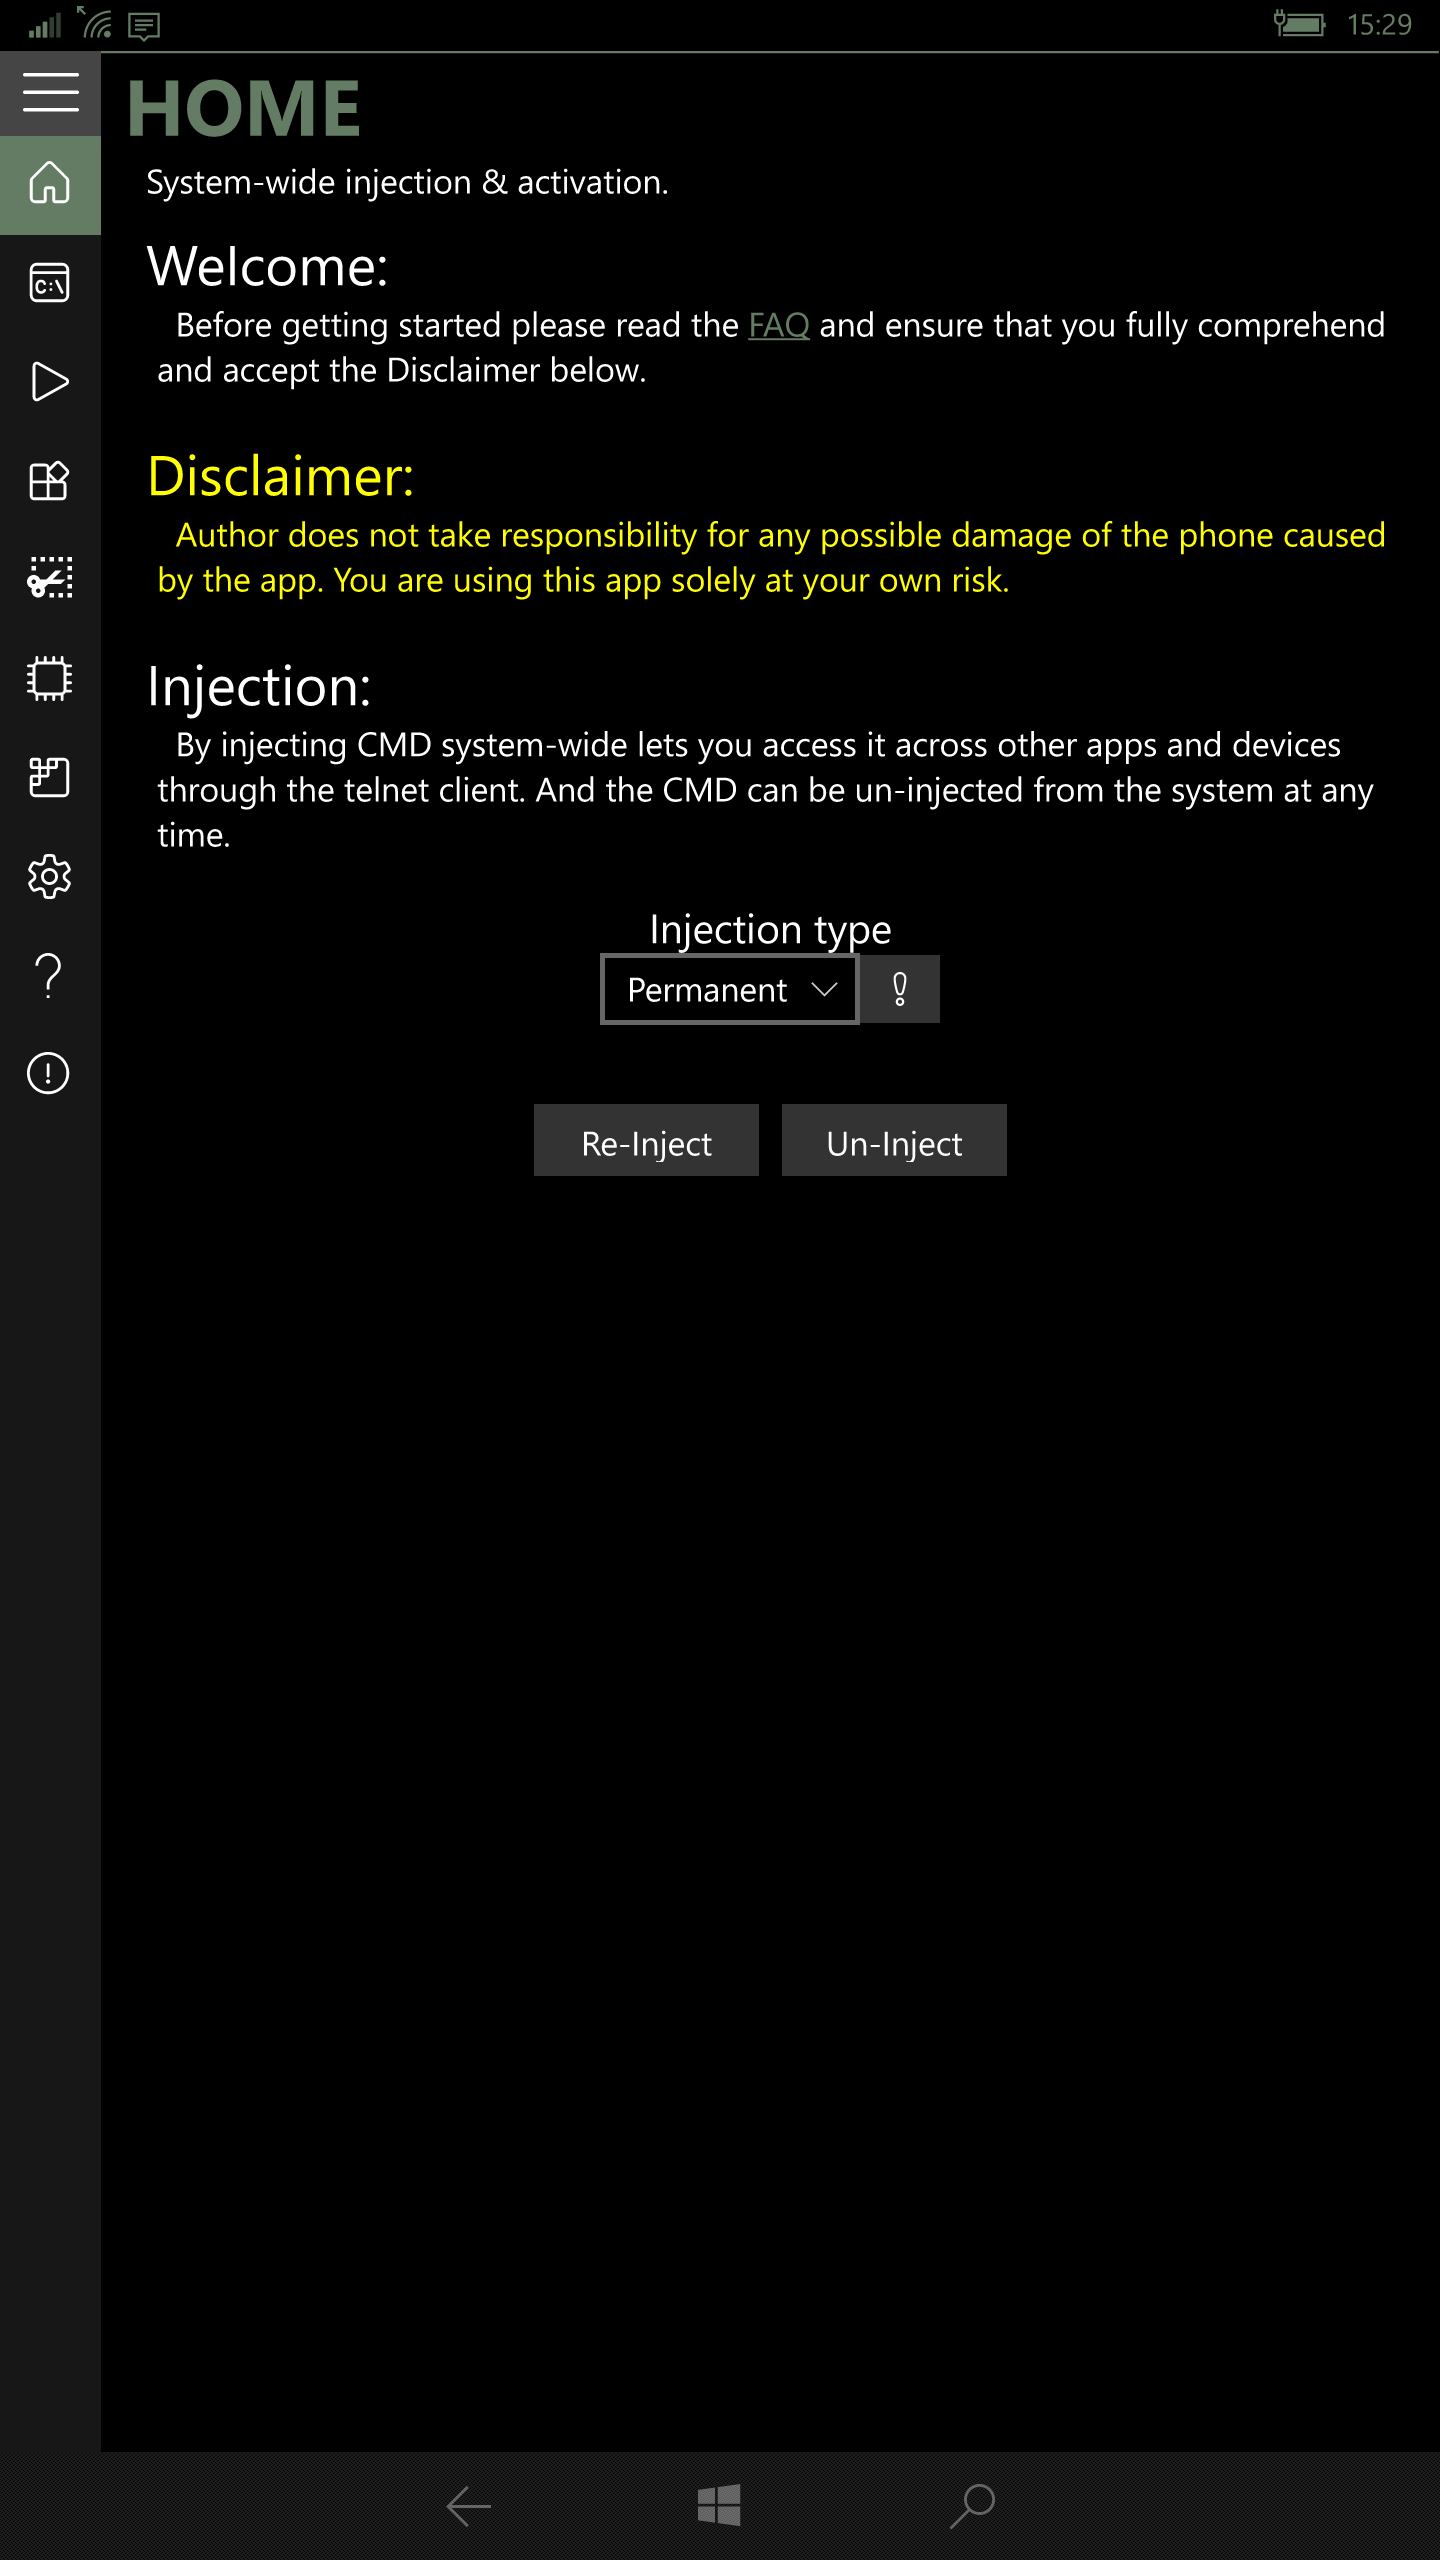Click the registry-style box sidebar icon
Image resolution: width=1440 pixels, height=2560 pixels.
click(50, 777)
